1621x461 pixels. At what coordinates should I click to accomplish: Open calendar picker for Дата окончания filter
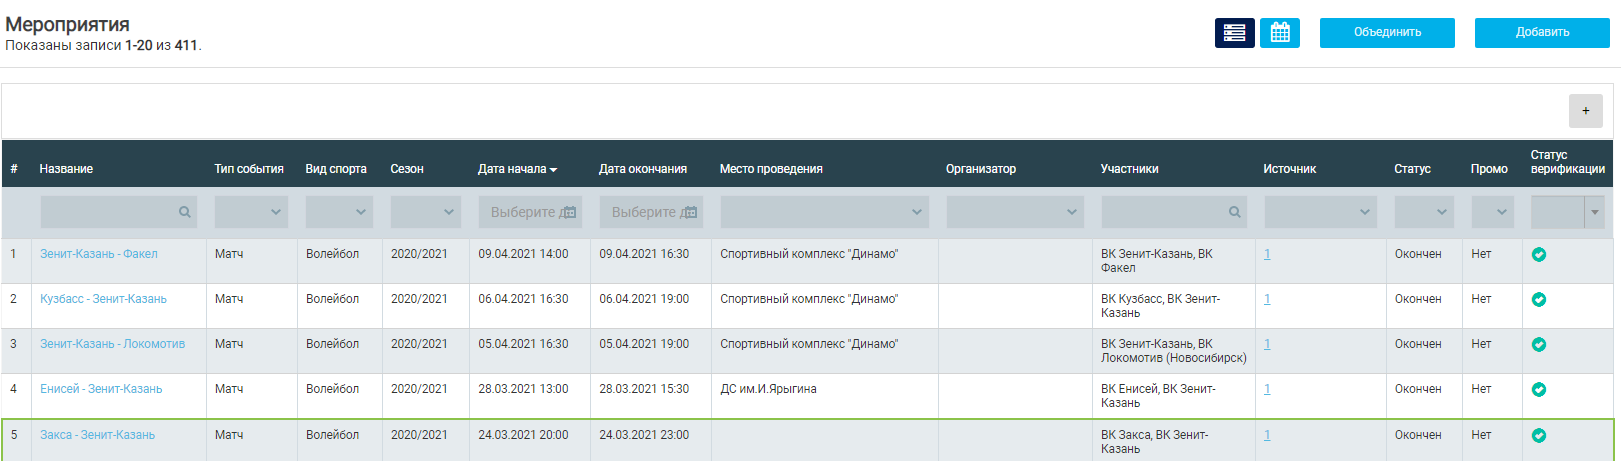(x=689, y=212)
